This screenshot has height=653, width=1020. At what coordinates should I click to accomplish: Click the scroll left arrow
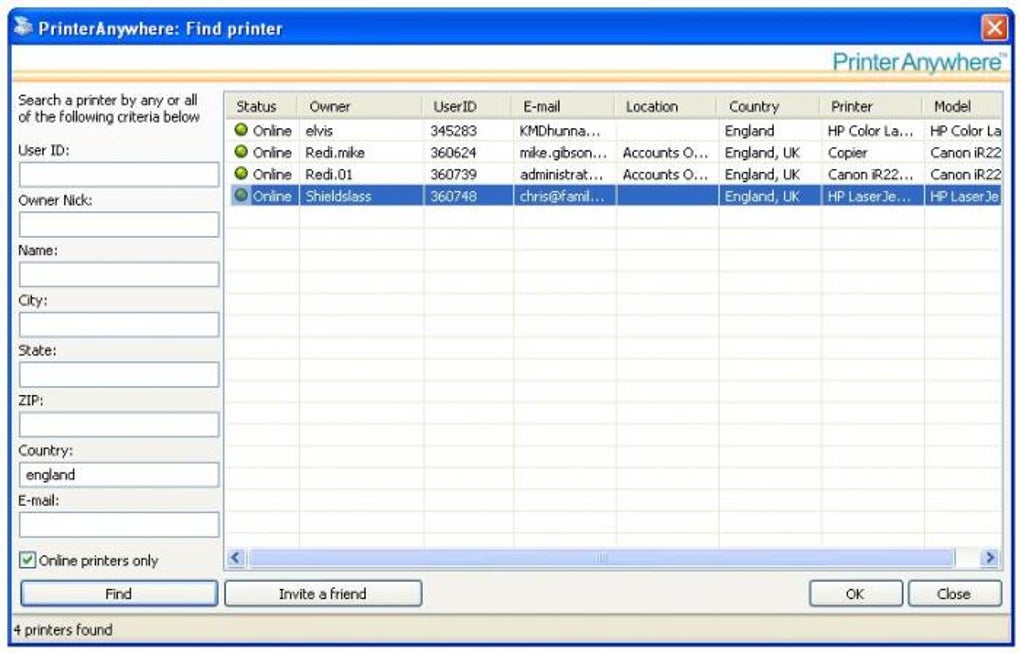(235, 557)
